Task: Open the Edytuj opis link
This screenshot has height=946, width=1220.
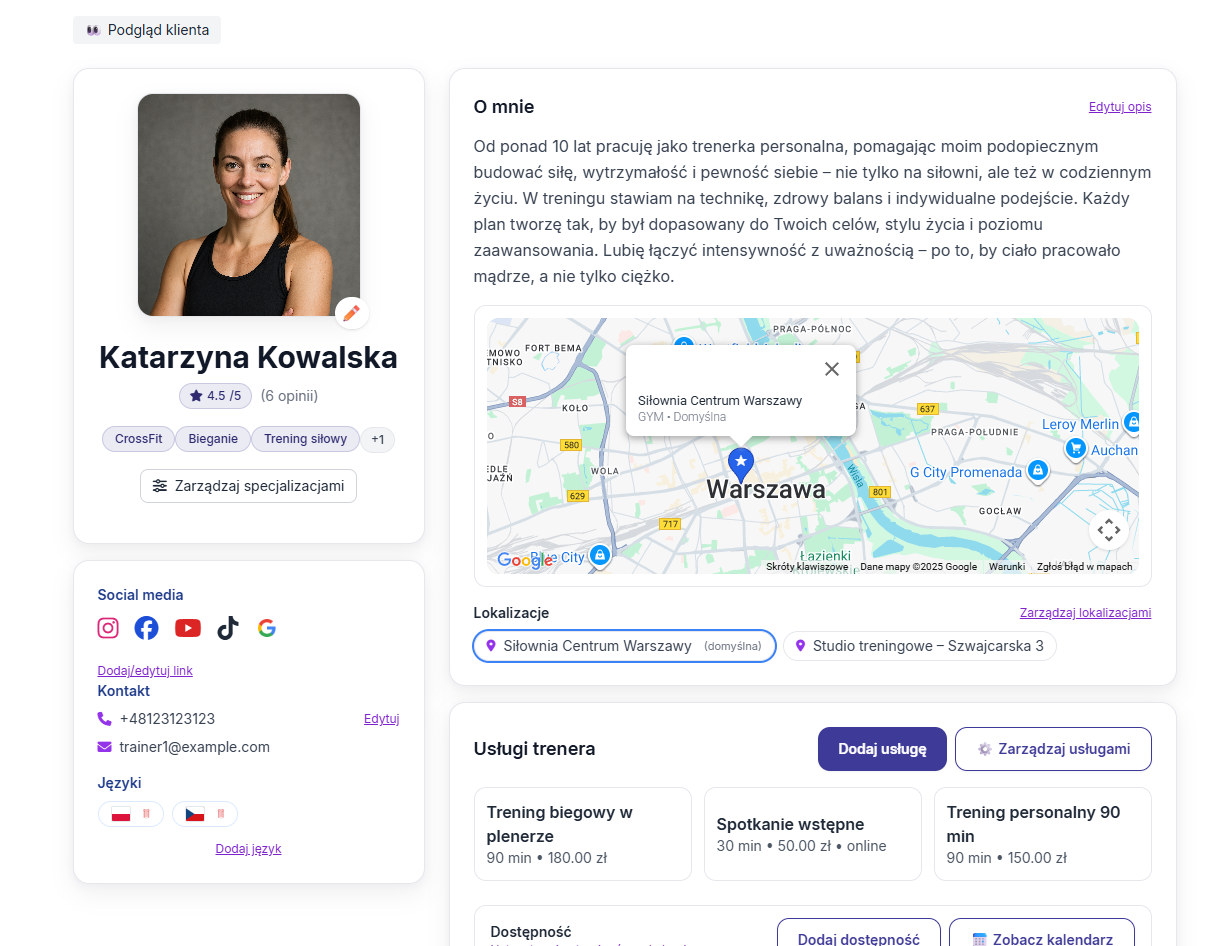Action: click(1120, 107)
